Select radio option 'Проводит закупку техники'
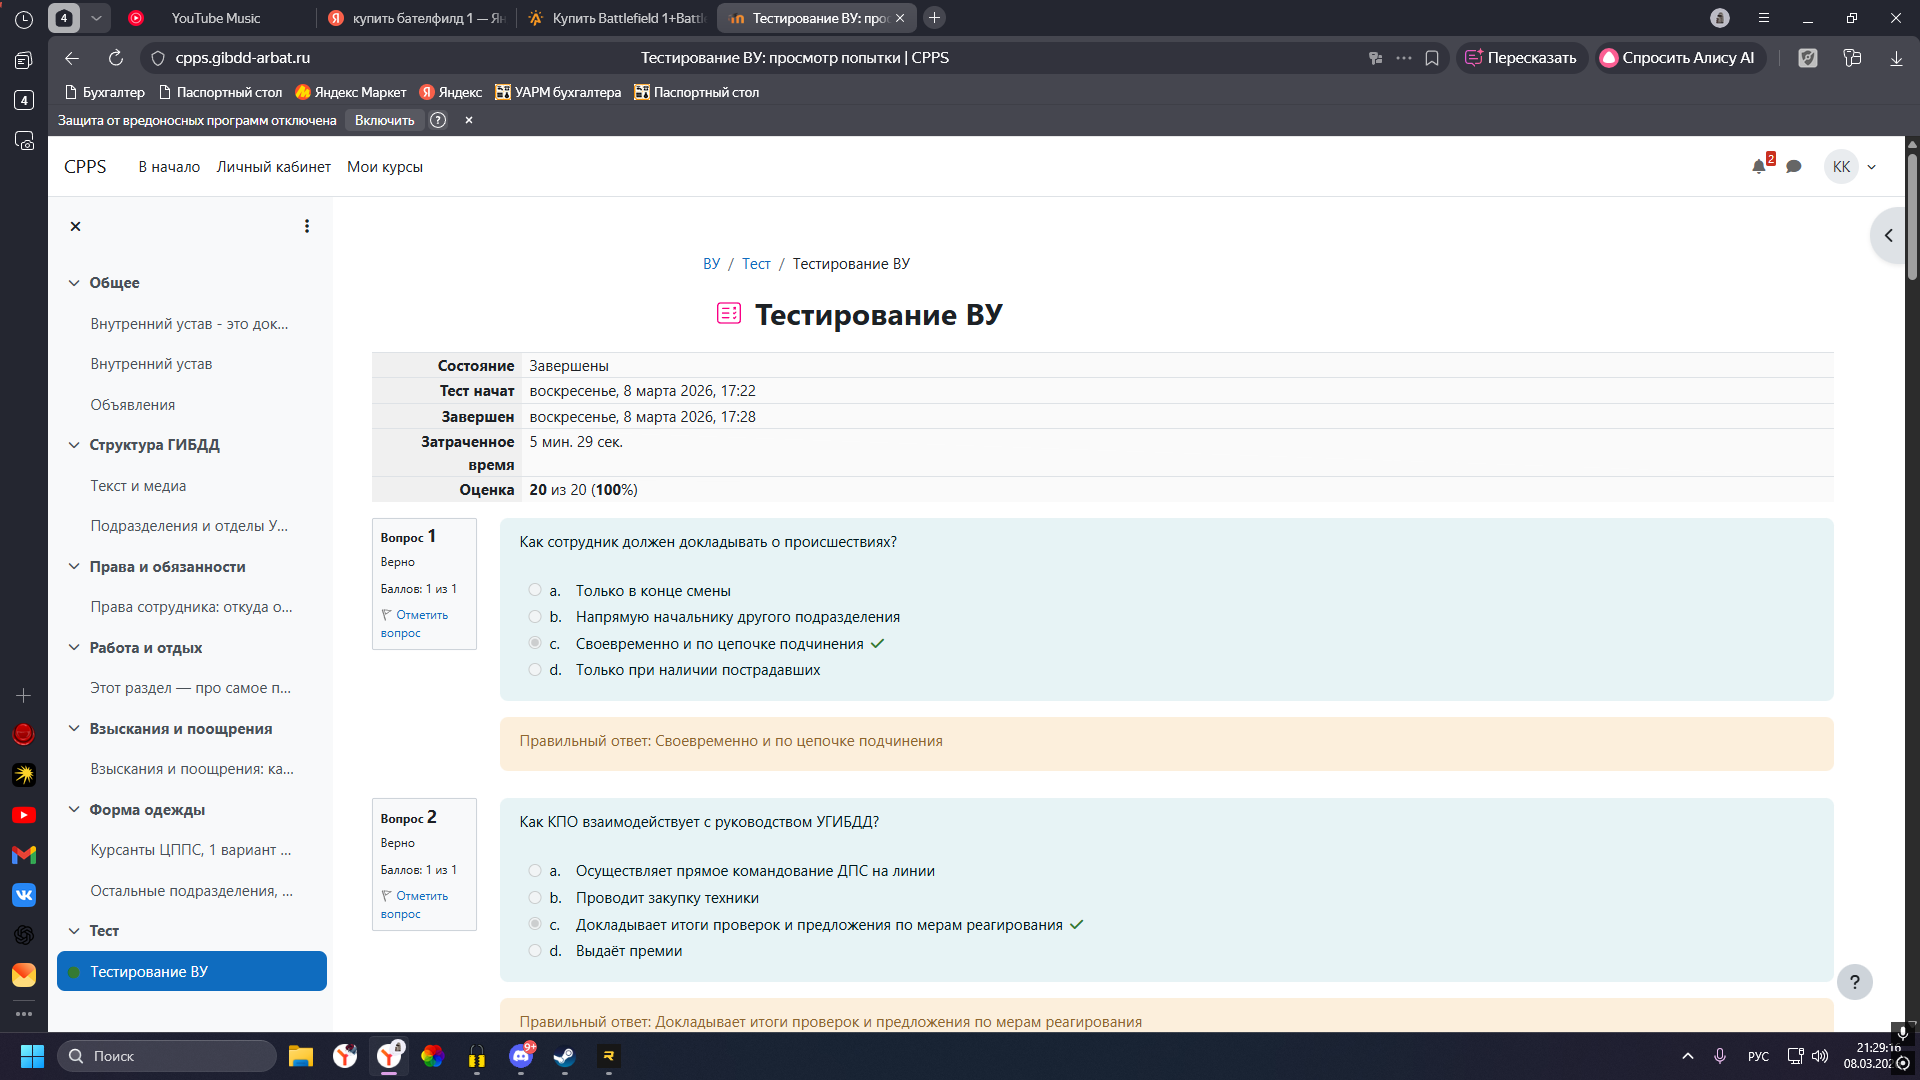1920x1080 pixels. [535, 898]
